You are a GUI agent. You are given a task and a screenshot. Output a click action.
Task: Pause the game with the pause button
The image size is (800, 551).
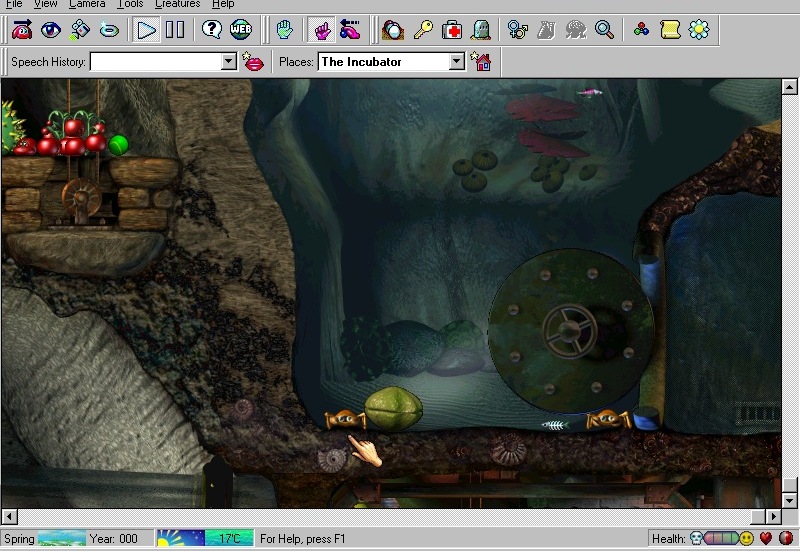[x=175, y=30]
